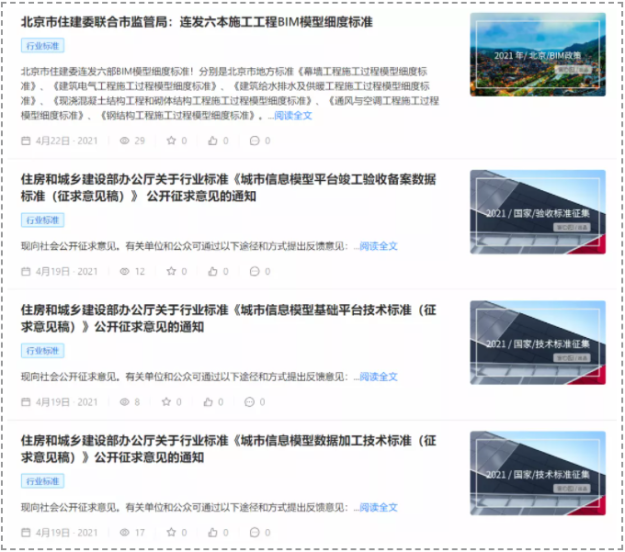Star the 竣工验收备案数据标准 article
Image resolution: width=625 pixels, height=552 pixels.
click(170, 271)
